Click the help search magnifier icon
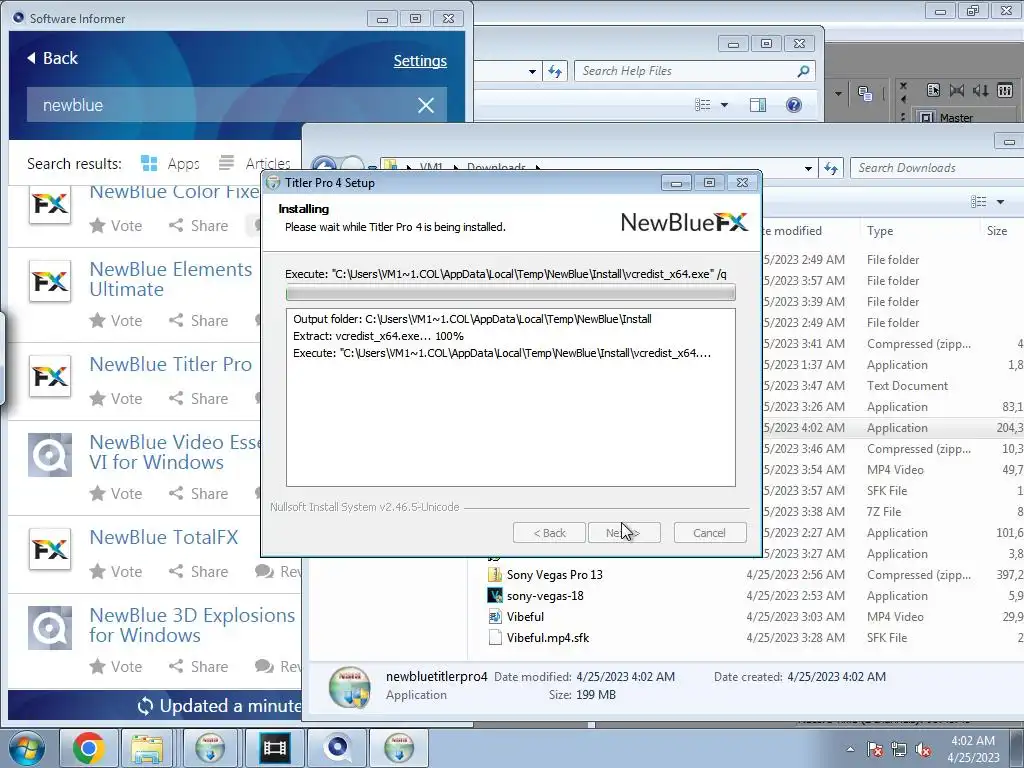 coord(803,71)
